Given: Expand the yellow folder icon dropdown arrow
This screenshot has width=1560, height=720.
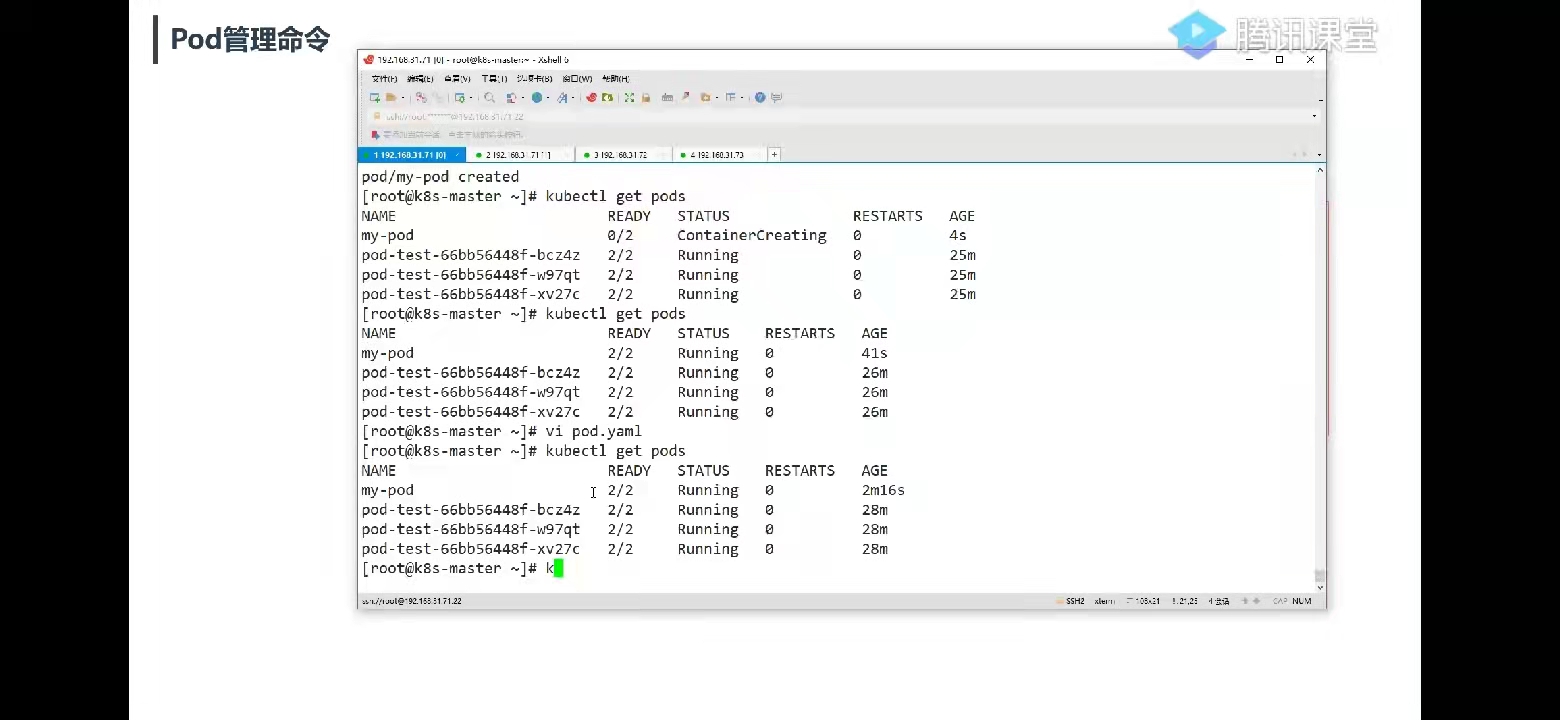Looking at the screenshot, I should pos(716,98).
